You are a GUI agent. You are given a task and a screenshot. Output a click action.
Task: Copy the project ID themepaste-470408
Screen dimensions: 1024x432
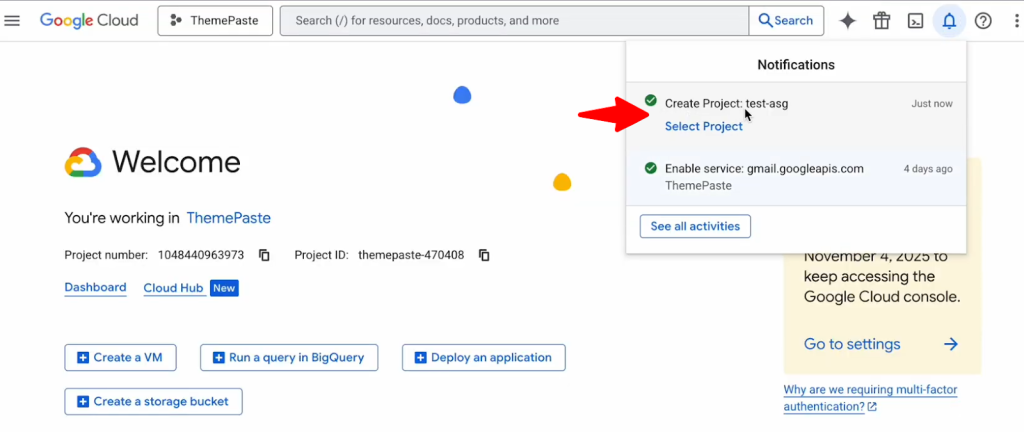[x=484, y=255]
